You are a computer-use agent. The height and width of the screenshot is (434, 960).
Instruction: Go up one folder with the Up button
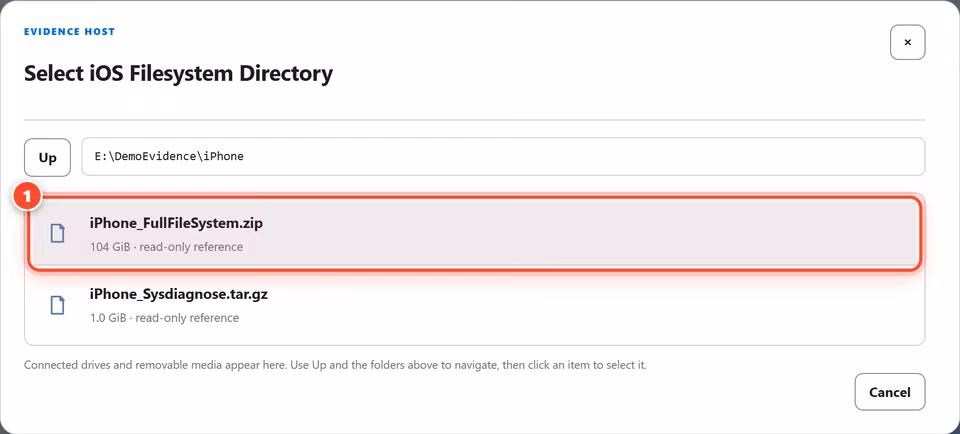point(47,158)
